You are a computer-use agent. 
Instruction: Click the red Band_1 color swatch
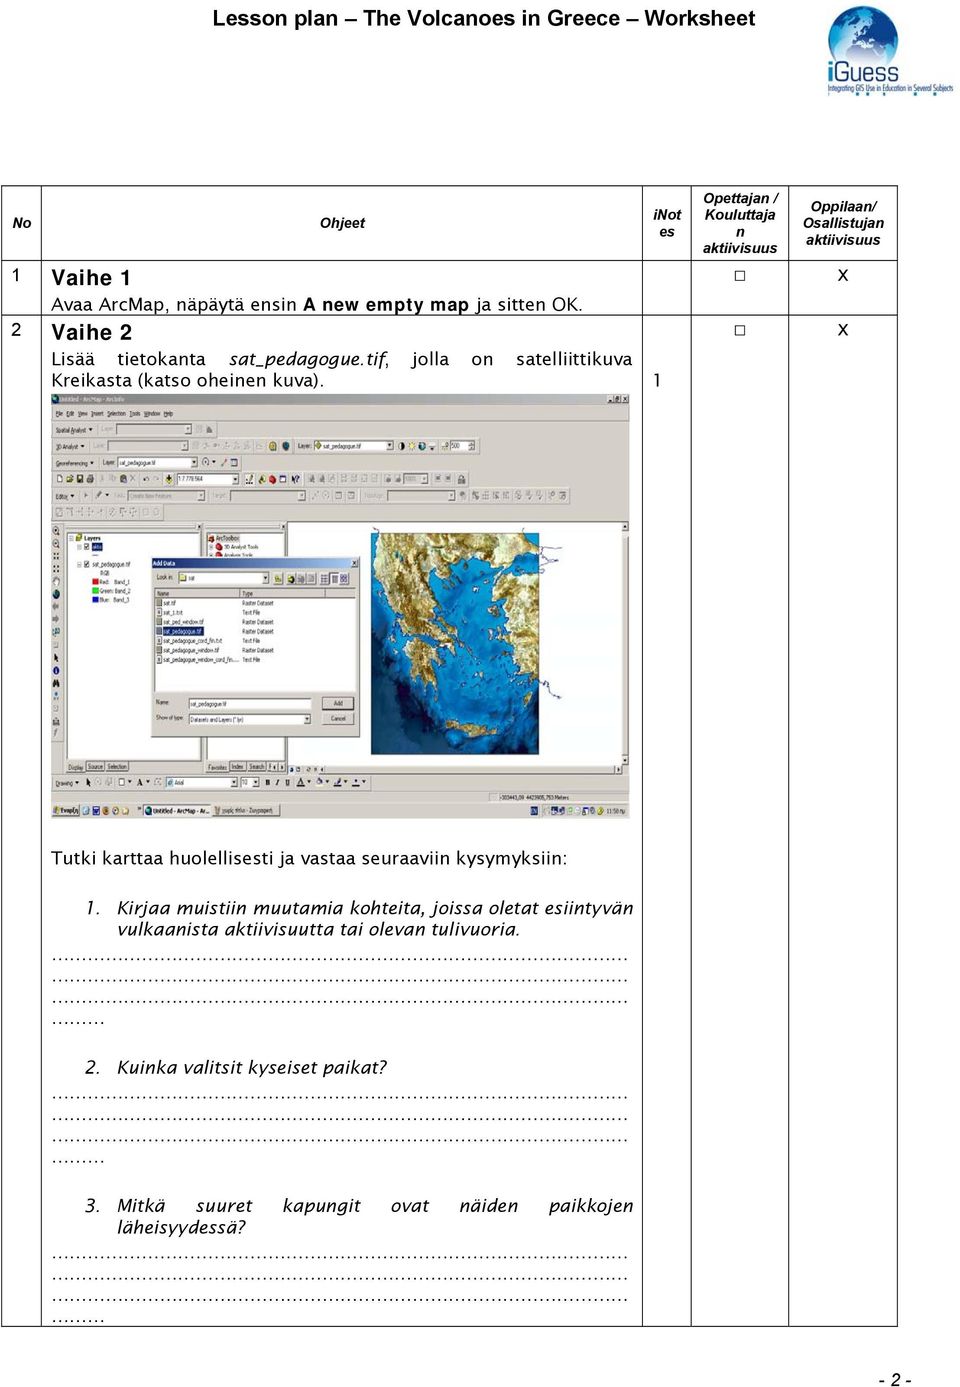95,581
